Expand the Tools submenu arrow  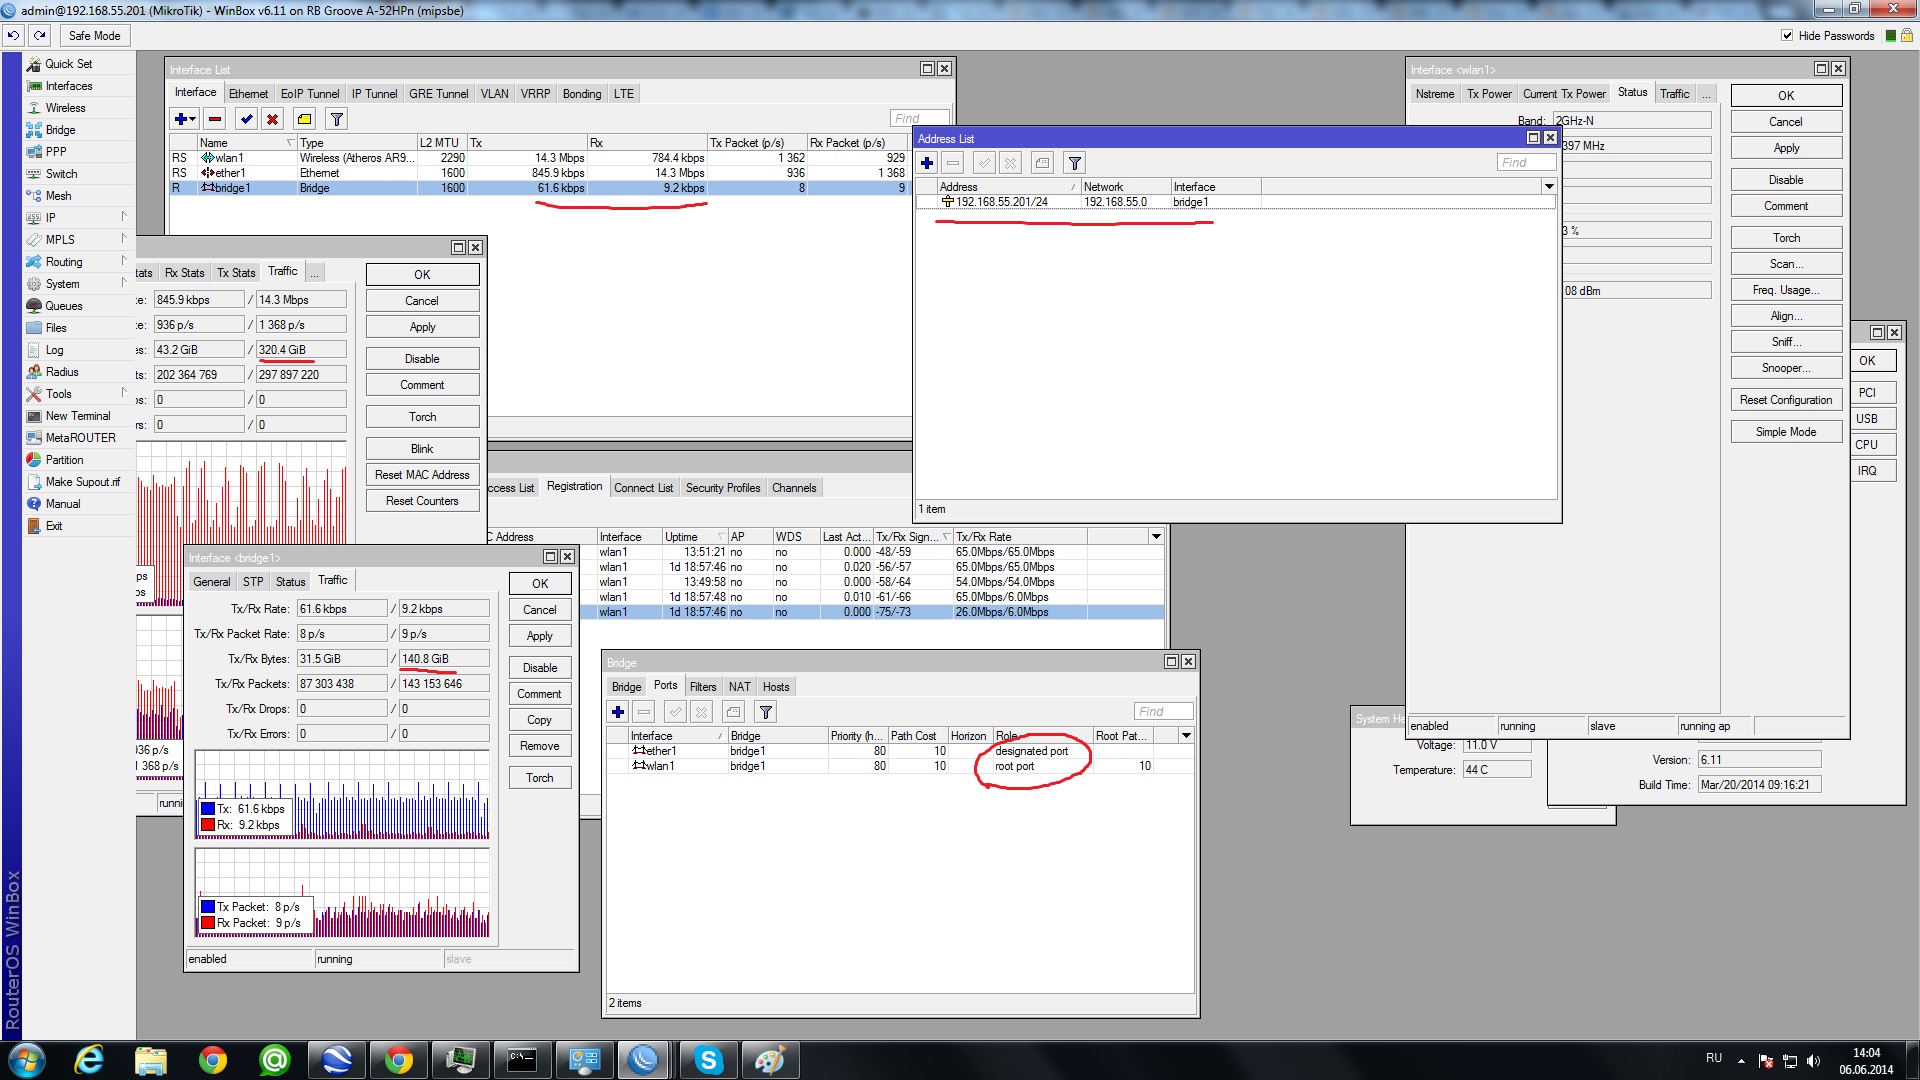tap(124, 392)
